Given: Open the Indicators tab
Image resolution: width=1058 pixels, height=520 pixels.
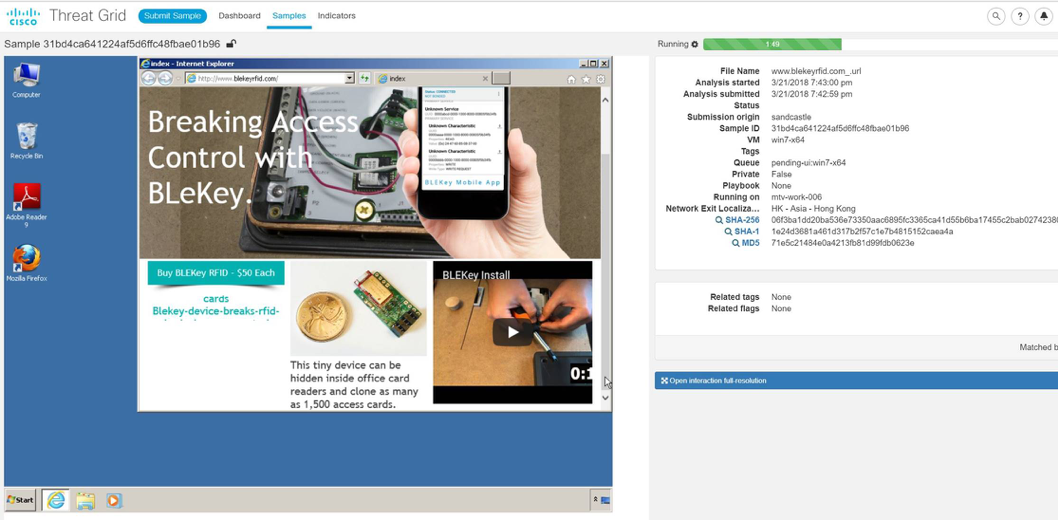Looking at the screenshot, I should point(336,16).
